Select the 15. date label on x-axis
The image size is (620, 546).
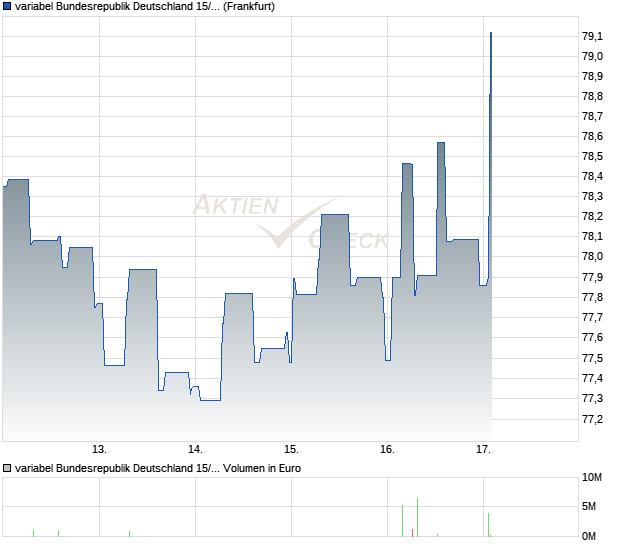(x=291, y=449)
